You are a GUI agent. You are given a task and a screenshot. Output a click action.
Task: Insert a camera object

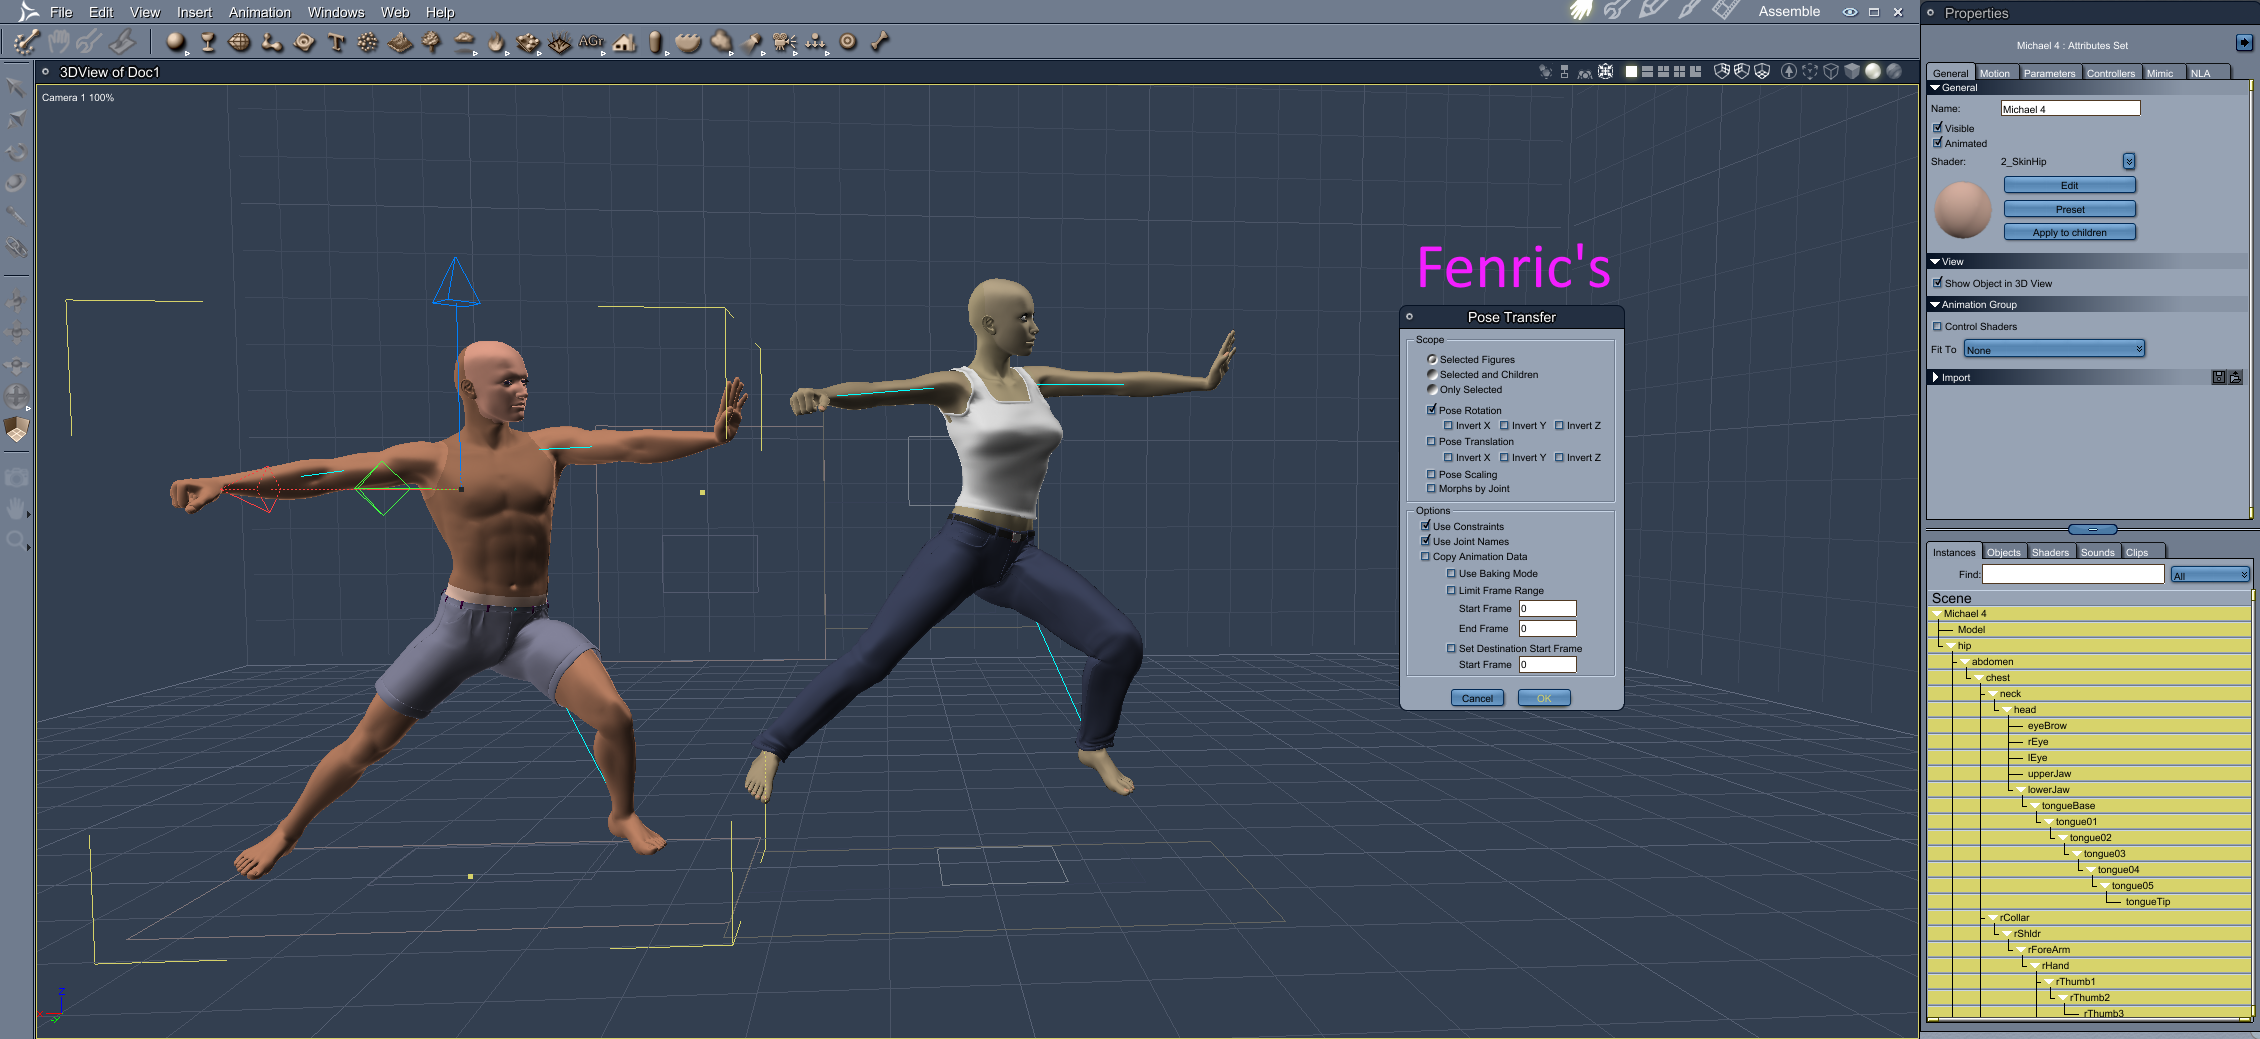click(x=784, y=42)
